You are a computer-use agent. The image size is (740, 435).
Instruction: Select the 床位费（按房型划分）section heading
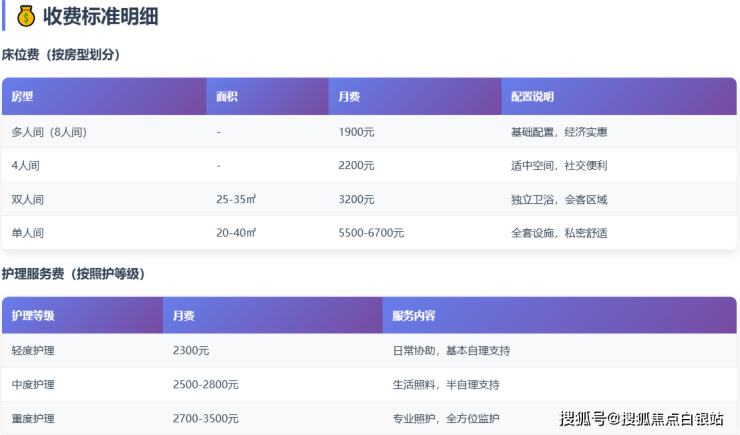click(61, 55)
